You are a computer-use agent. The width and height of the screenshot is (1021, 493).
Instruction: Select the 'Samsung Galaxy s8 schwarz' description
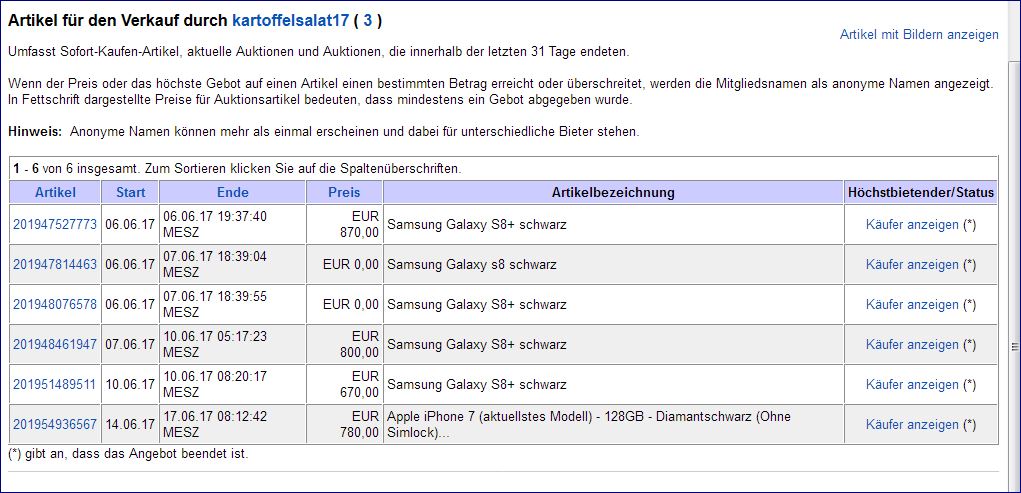click(472, 264)
